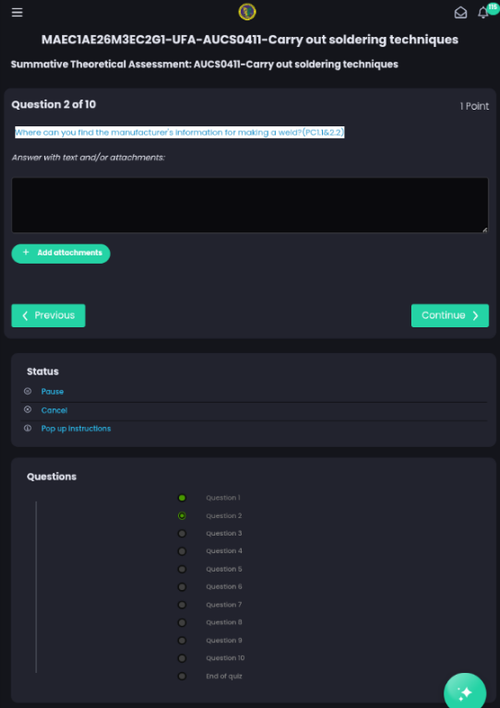Image resolution: width=500 pixels, height=708 pixels.
Task: Select the Question 1 status dot
Action: [x=182, y=498]
